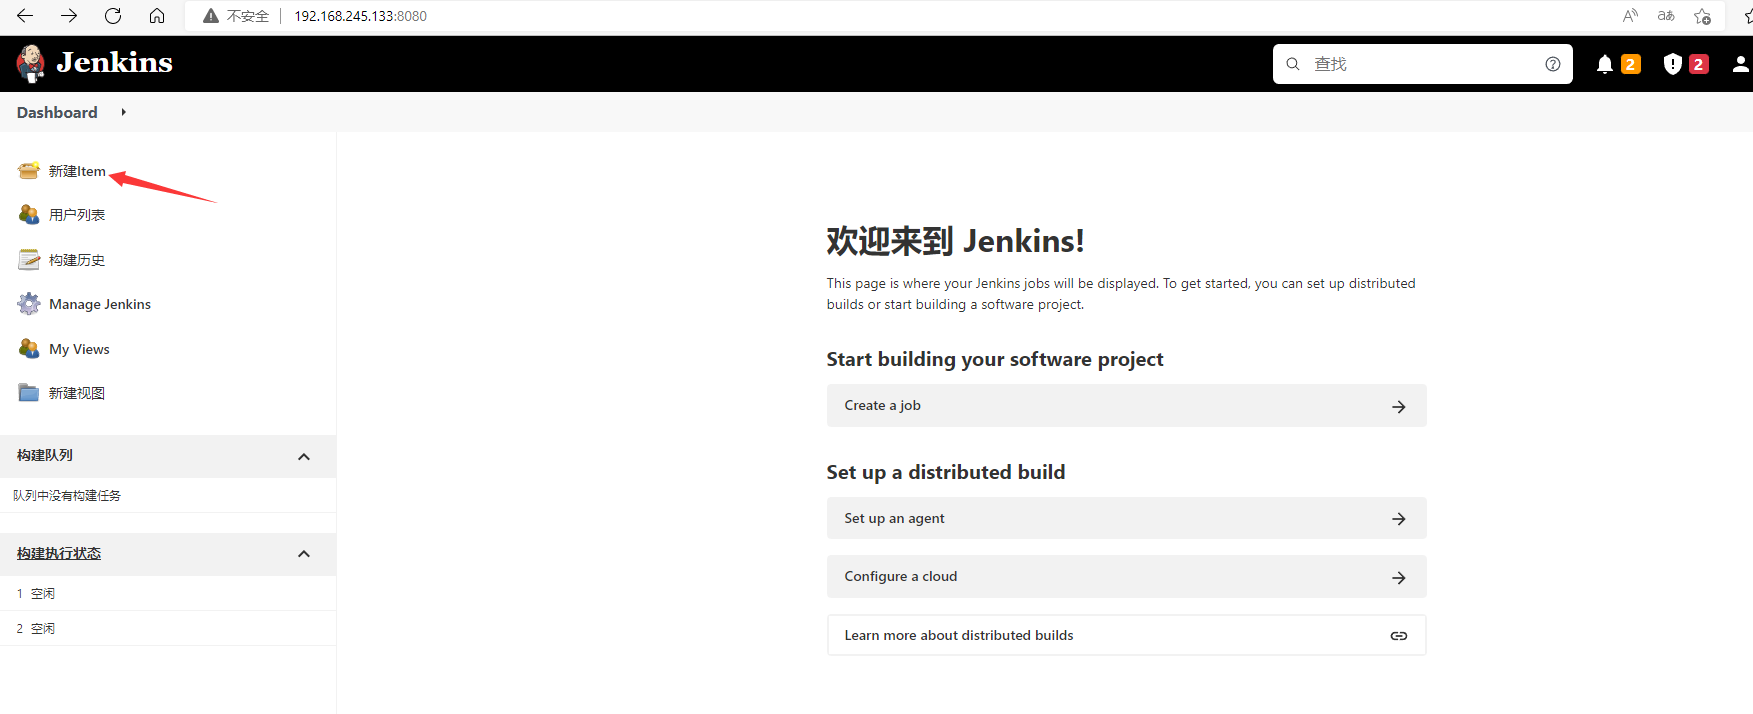This screenshot has height=714, width=1753.
Task: Open search help question mark icon
Action: coord(1552,64)
